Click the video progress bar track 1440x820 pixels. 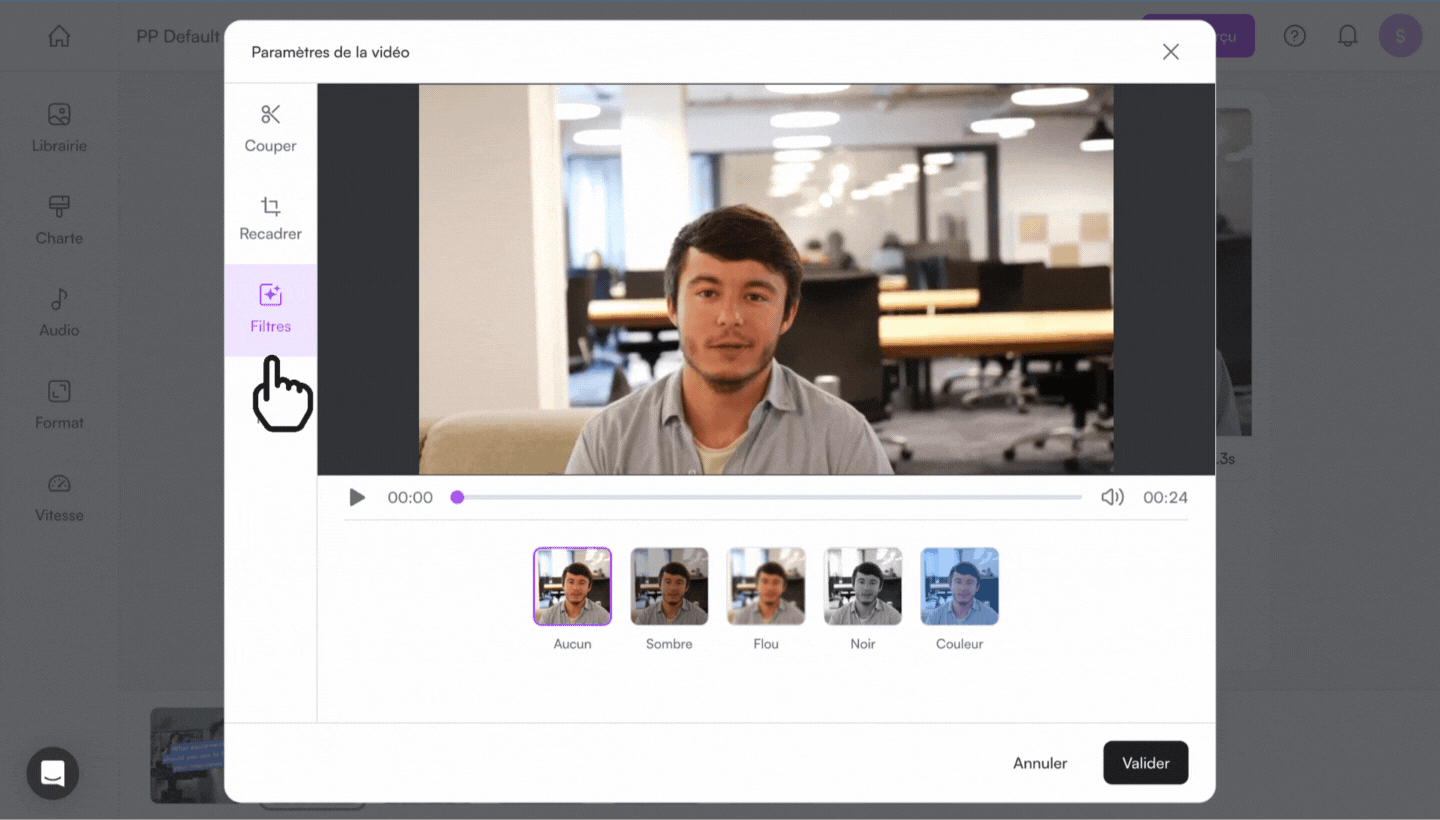point(766,497)
